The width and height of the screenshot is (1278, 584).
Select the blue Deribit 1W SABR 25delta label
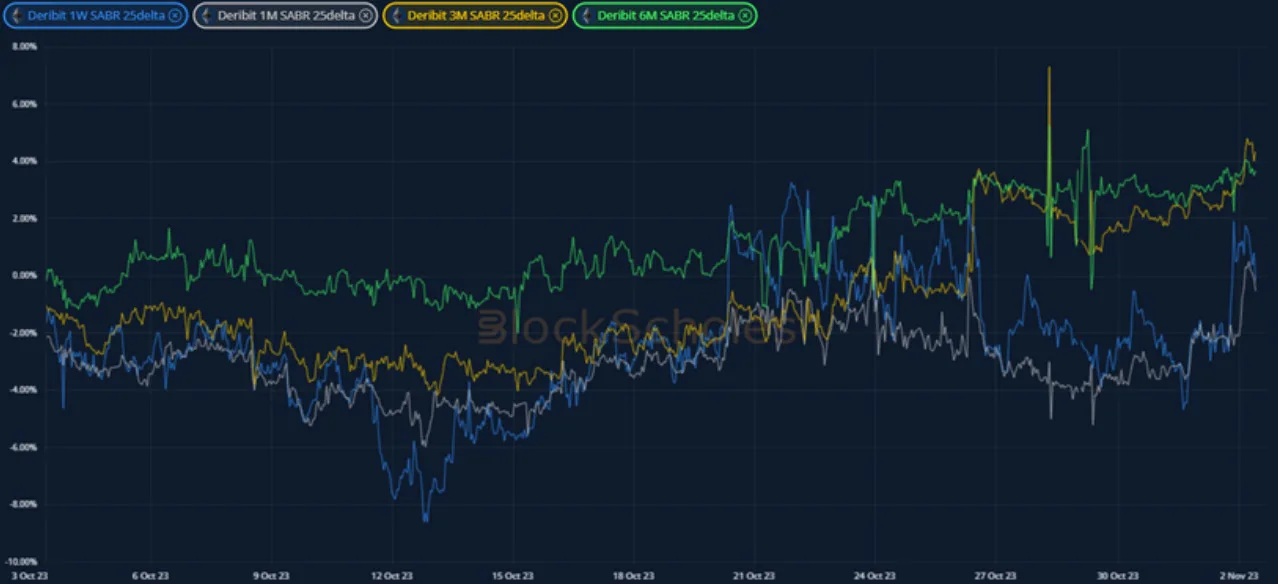pyautogui.click(x=95, y=15)
